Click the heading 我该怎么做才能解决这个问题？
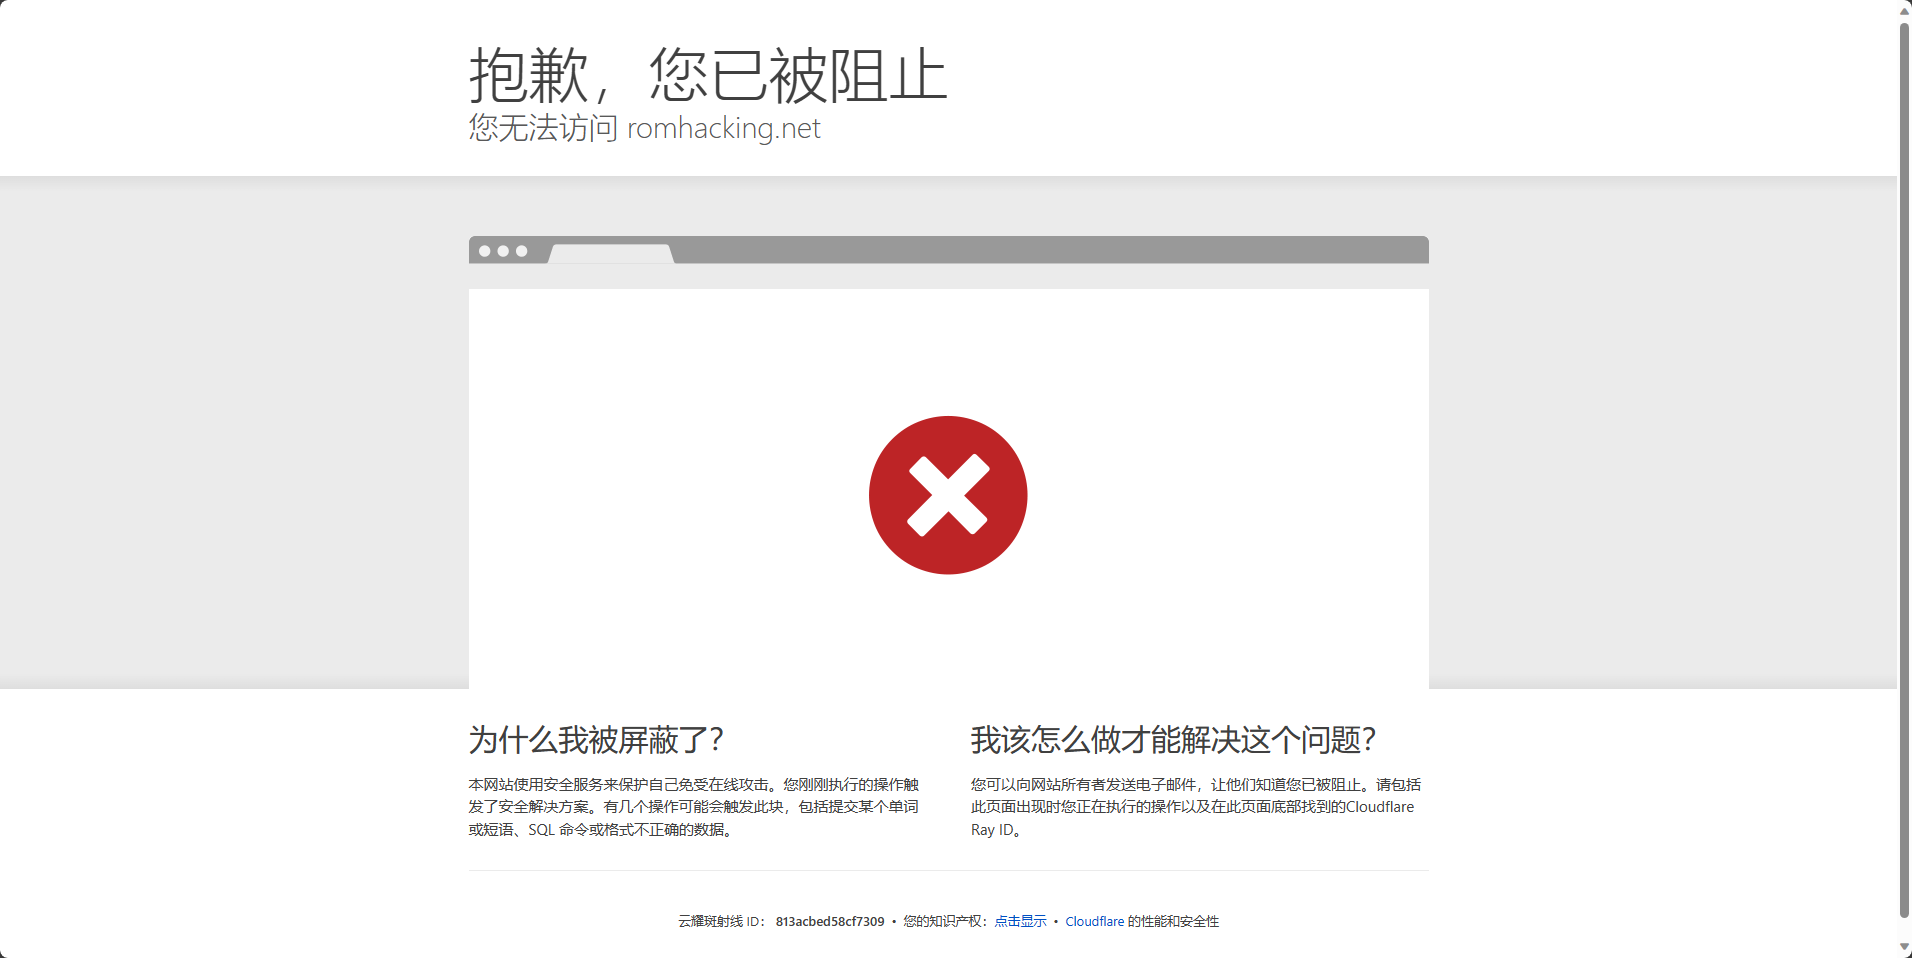This screenshot has height=958, width=1912. 1175,740
